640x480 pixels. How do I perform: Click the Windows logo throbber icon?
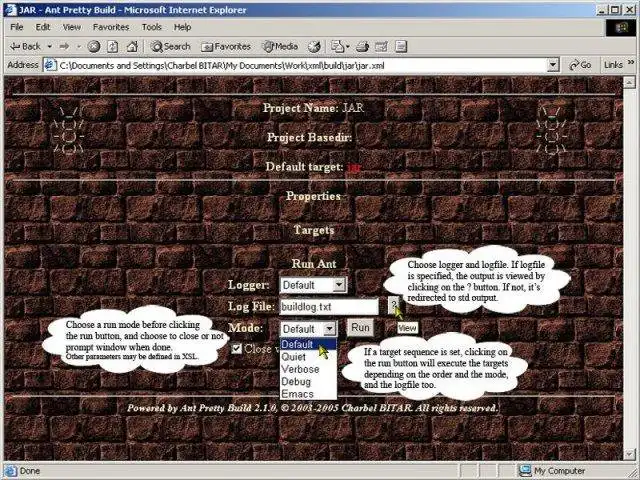(x=621, y=27)
